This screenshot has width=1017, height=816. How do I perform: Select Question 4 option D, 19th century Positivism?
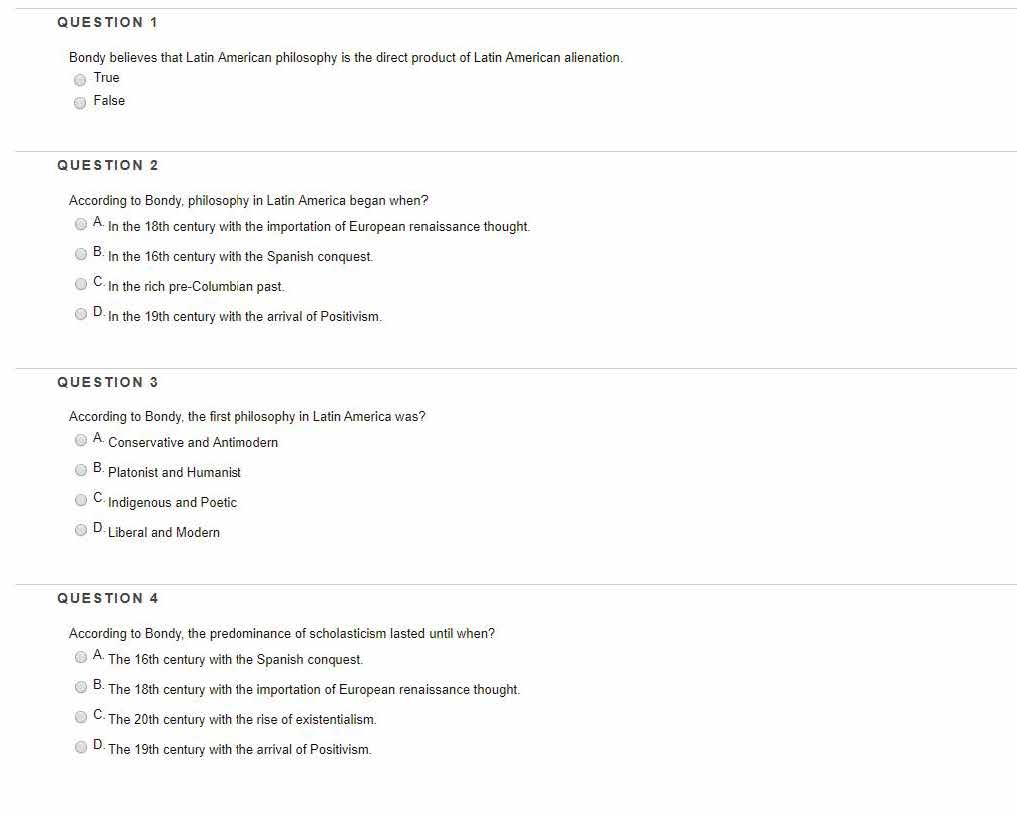coord(81,747)
